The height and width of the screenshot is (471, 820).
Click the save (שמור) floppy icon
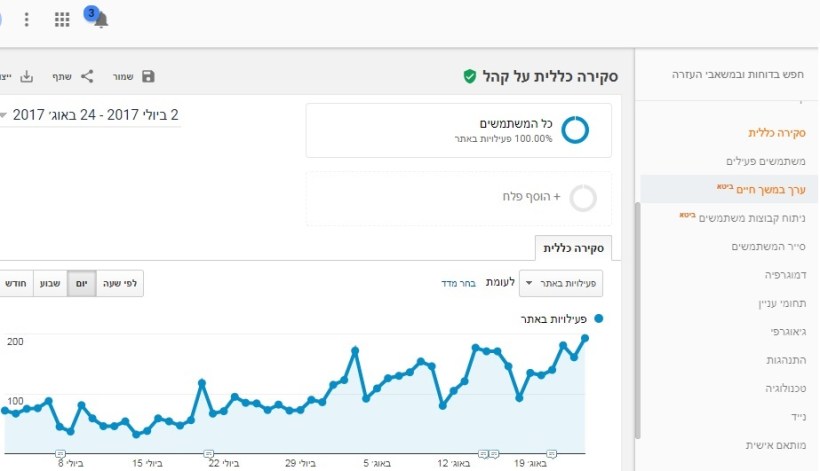(x=149, y=77)
